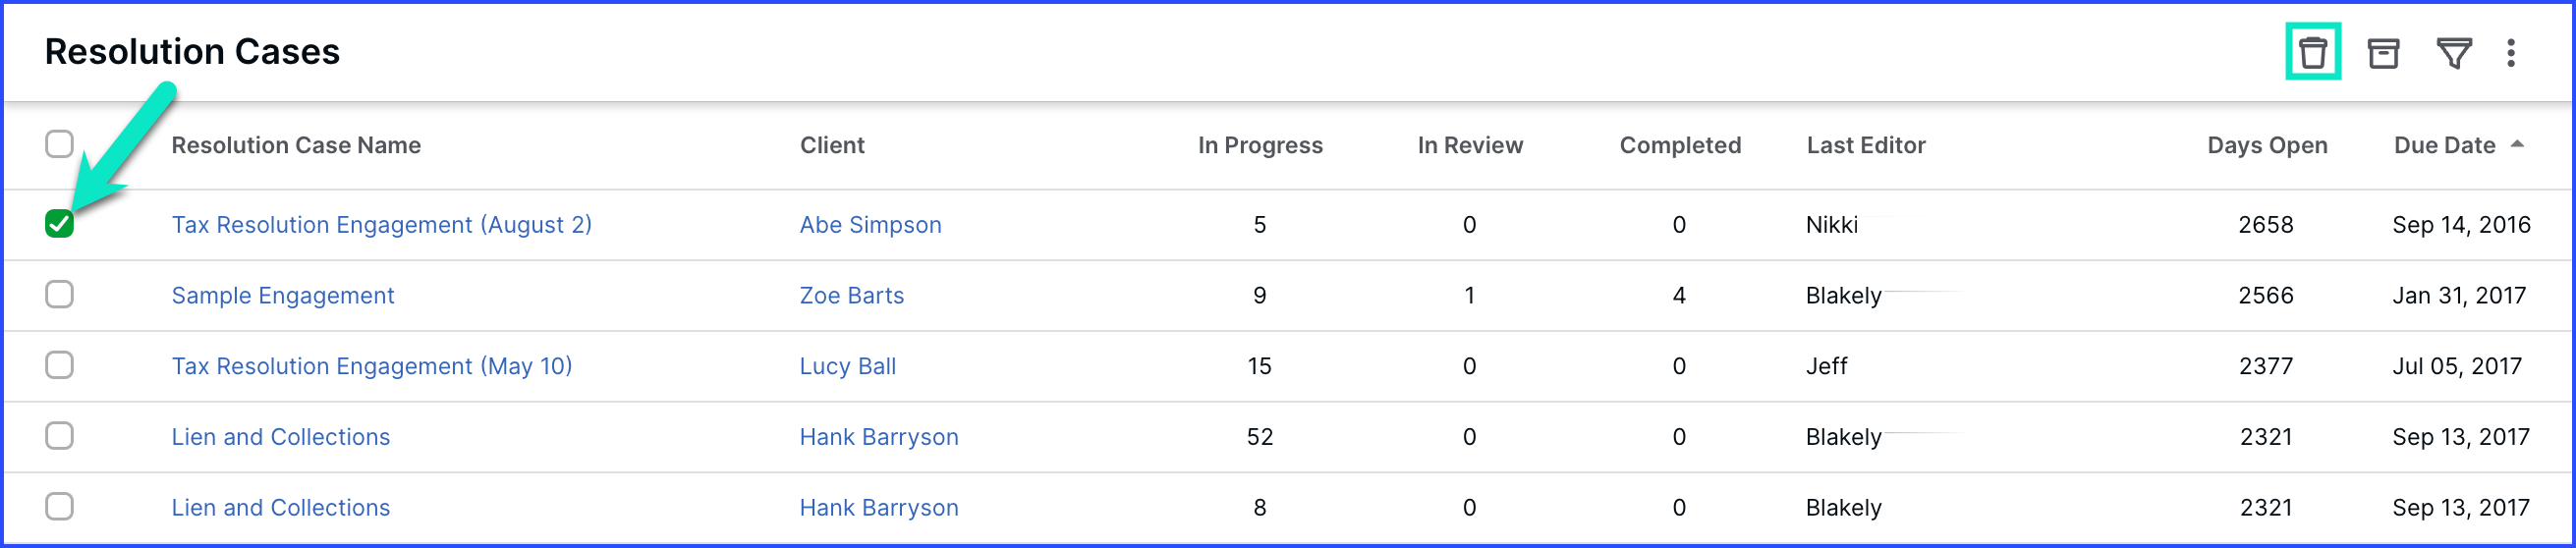
Task: Open Tax Resolution Engagement (May 10) link
Action: 371,366
